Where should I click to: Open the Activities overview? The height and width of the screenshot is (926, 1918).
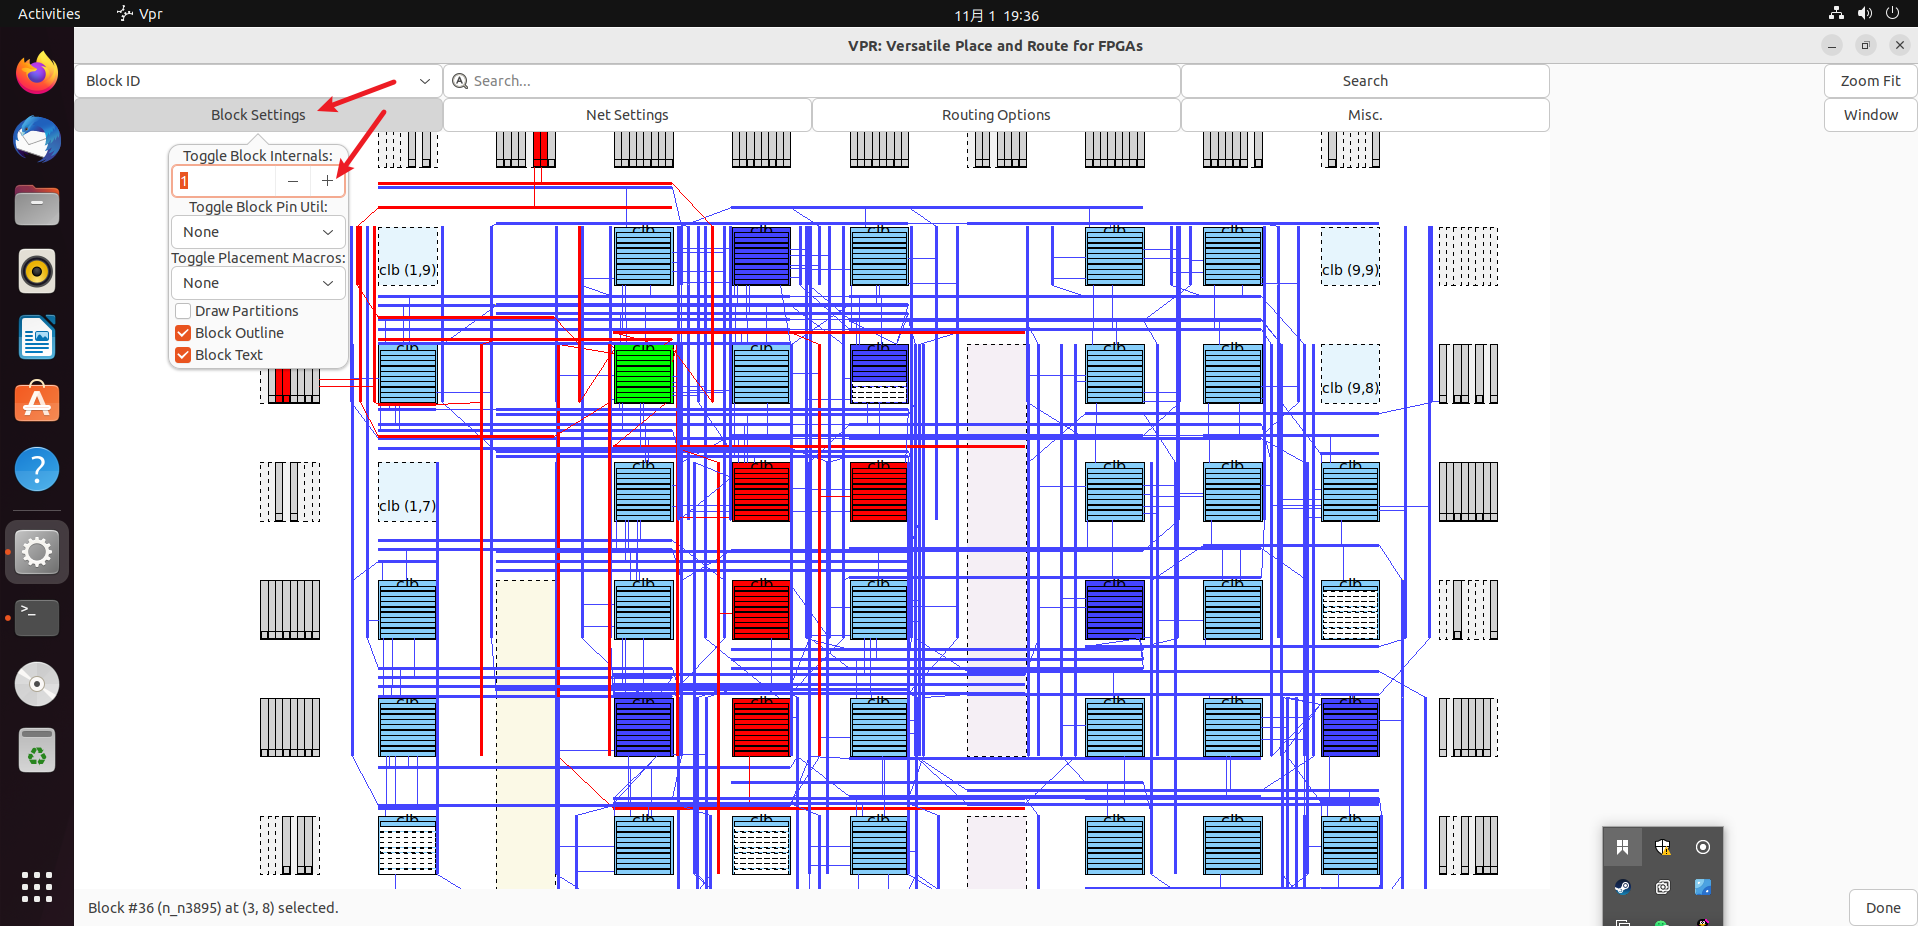tap(49, 14)
